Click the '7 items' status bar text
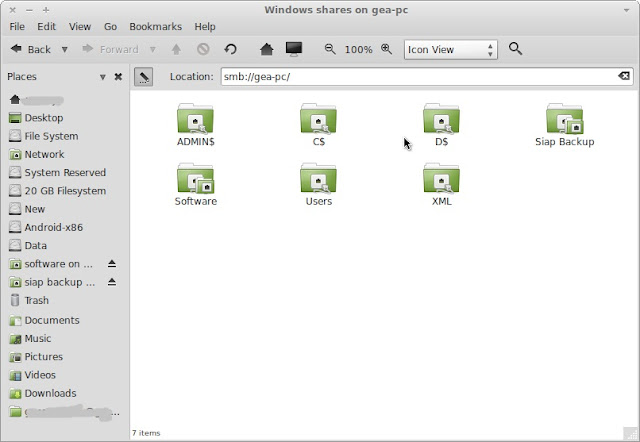Image resolution: width=640 pixels, height=442 pixels. pos(146,433)
